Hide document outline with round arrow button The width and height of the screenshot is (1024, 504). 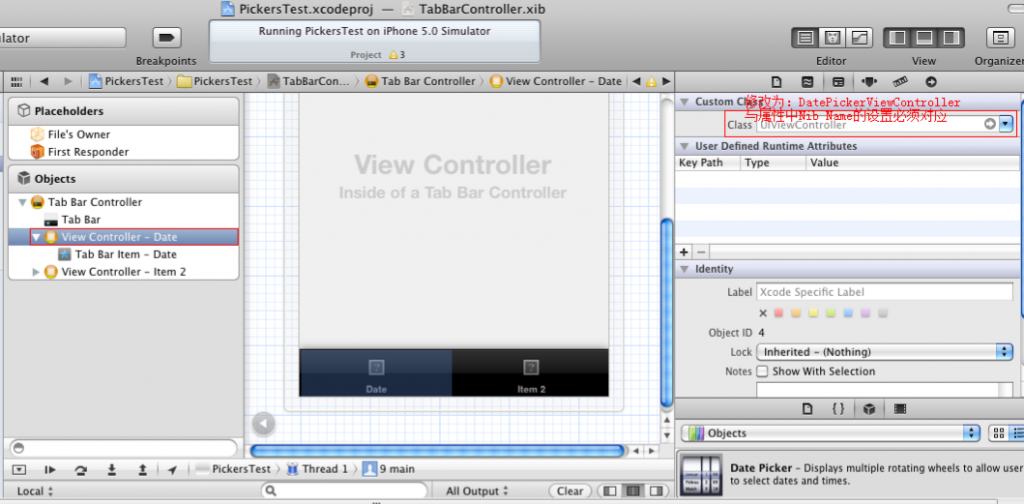(263, 424)
